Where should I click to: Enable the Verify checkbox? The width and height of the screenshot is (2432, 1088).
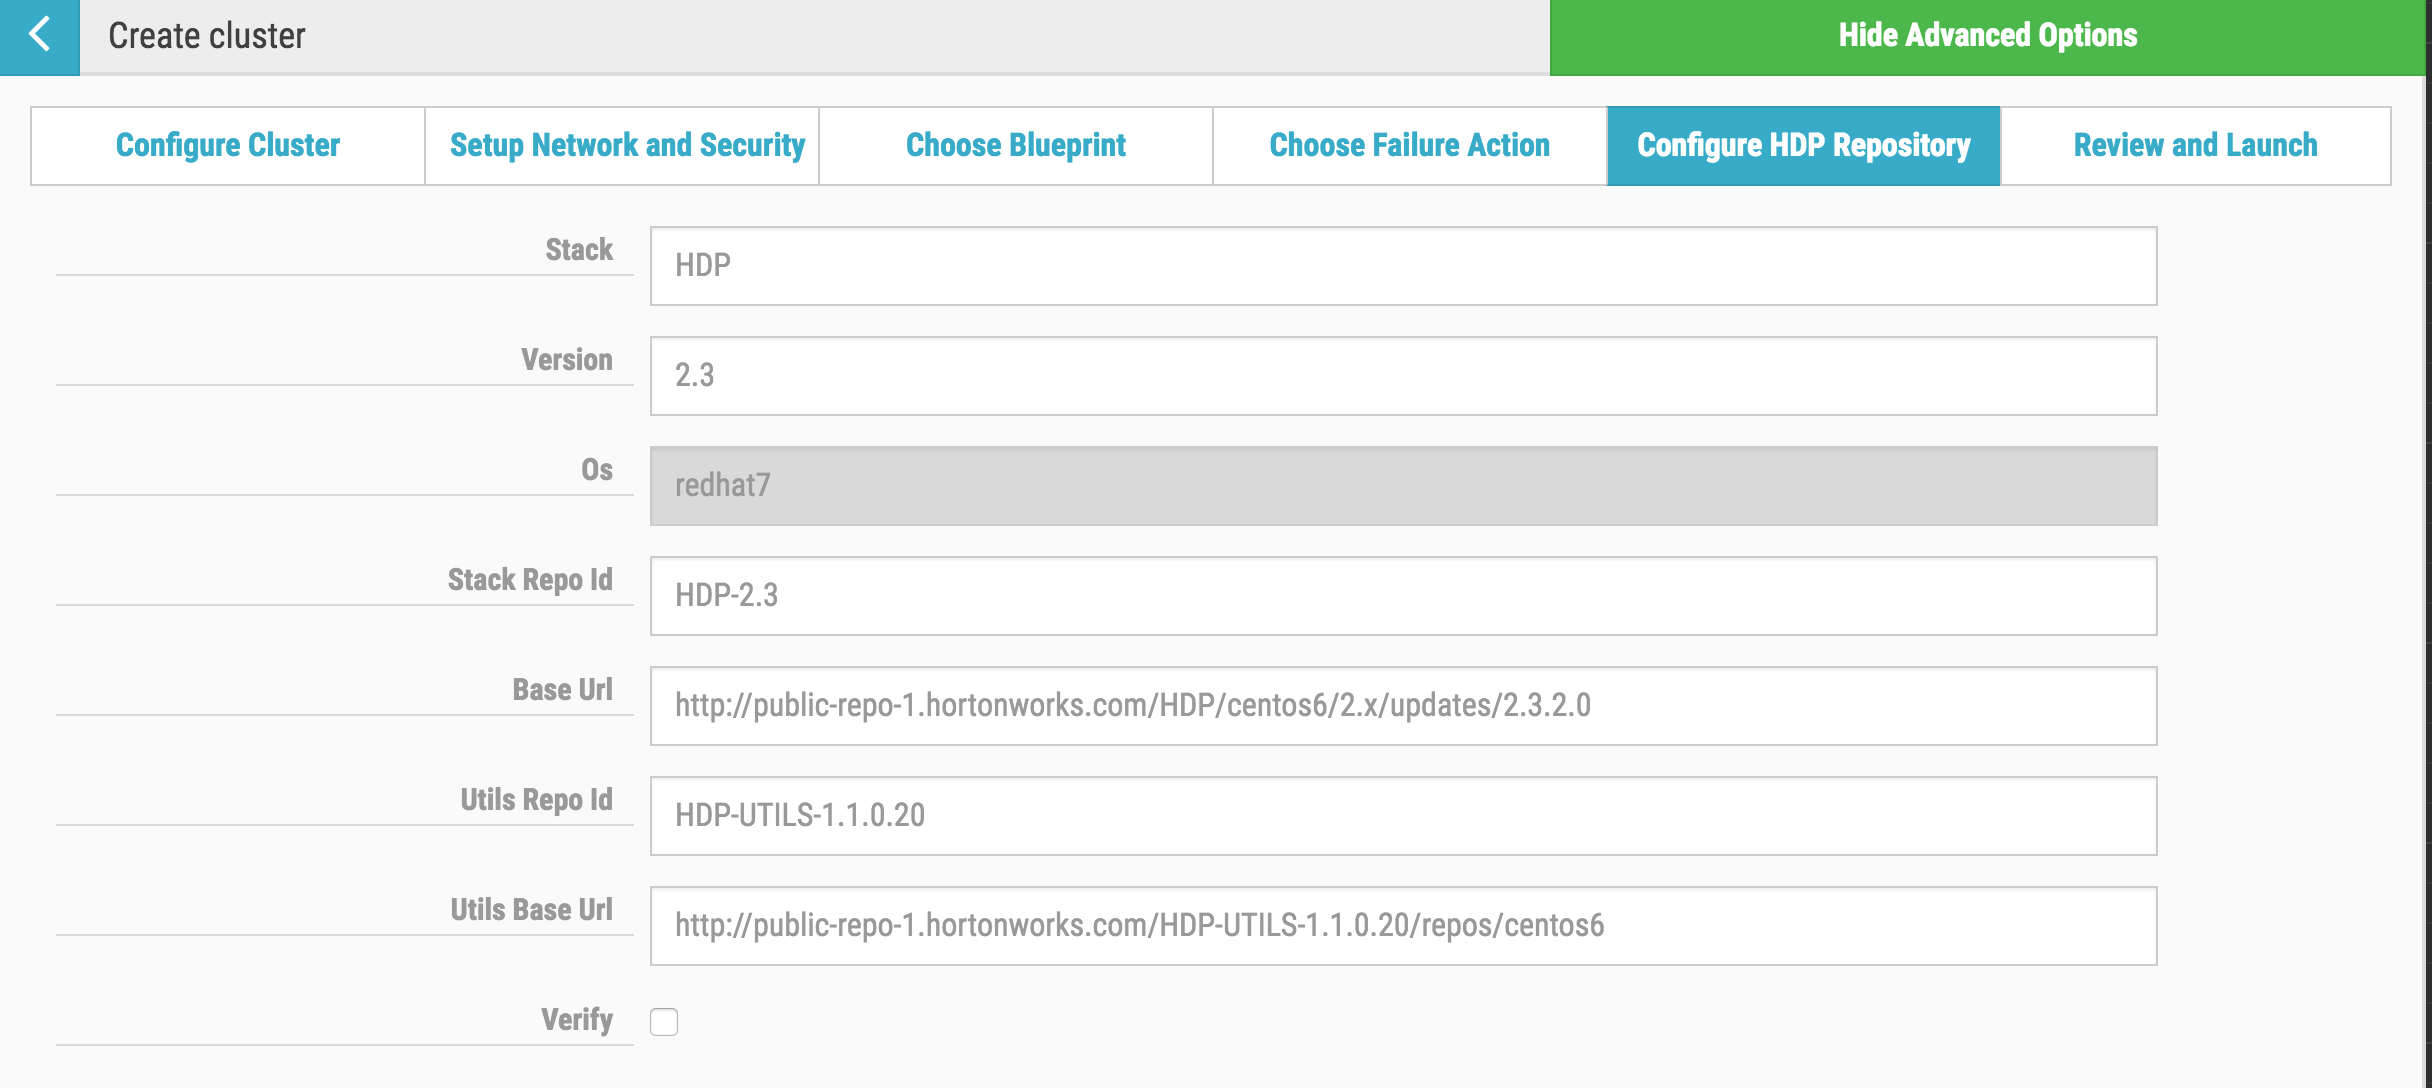pos(663,1022)
